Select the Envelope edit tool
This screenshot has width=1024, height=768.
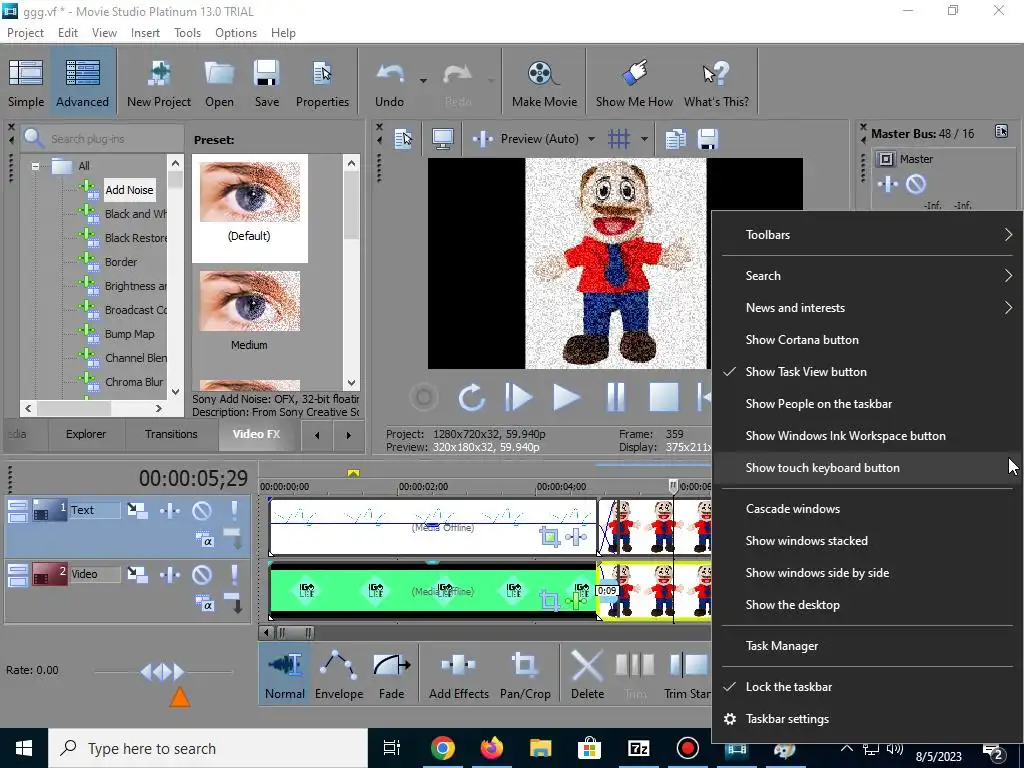point(338,675)
